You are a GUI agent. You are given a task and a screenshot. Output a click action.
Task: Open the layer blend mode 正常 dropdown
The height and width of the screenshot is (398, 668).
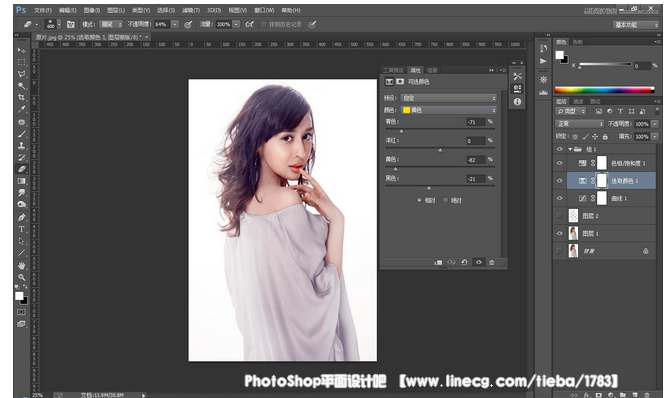pos(579,124)
